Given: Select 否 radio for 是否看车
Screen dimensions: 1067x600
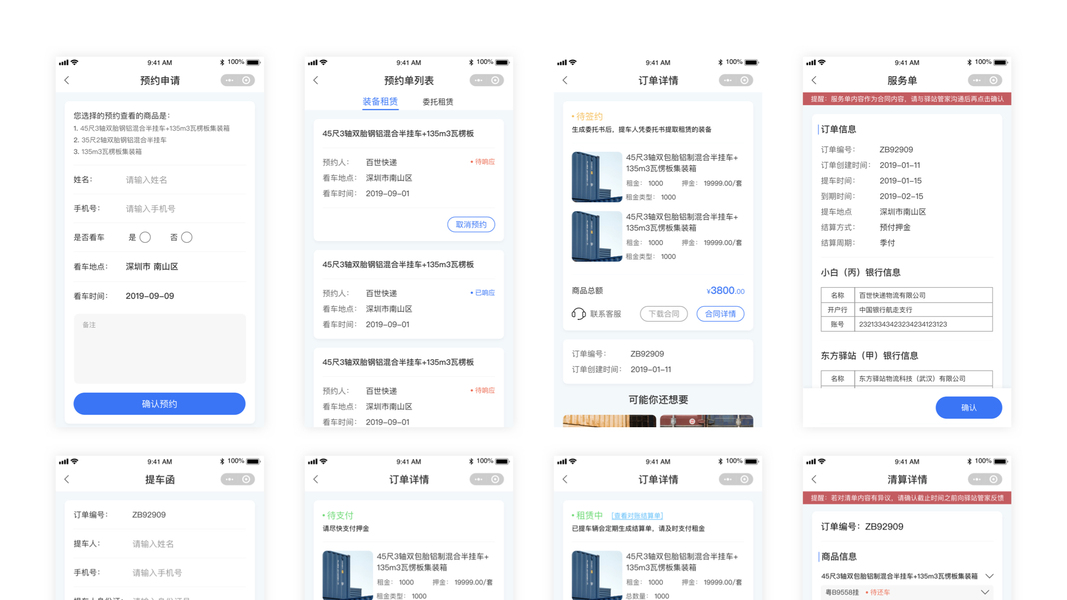Looking at the screenshot, I should (x=186, y=237).
